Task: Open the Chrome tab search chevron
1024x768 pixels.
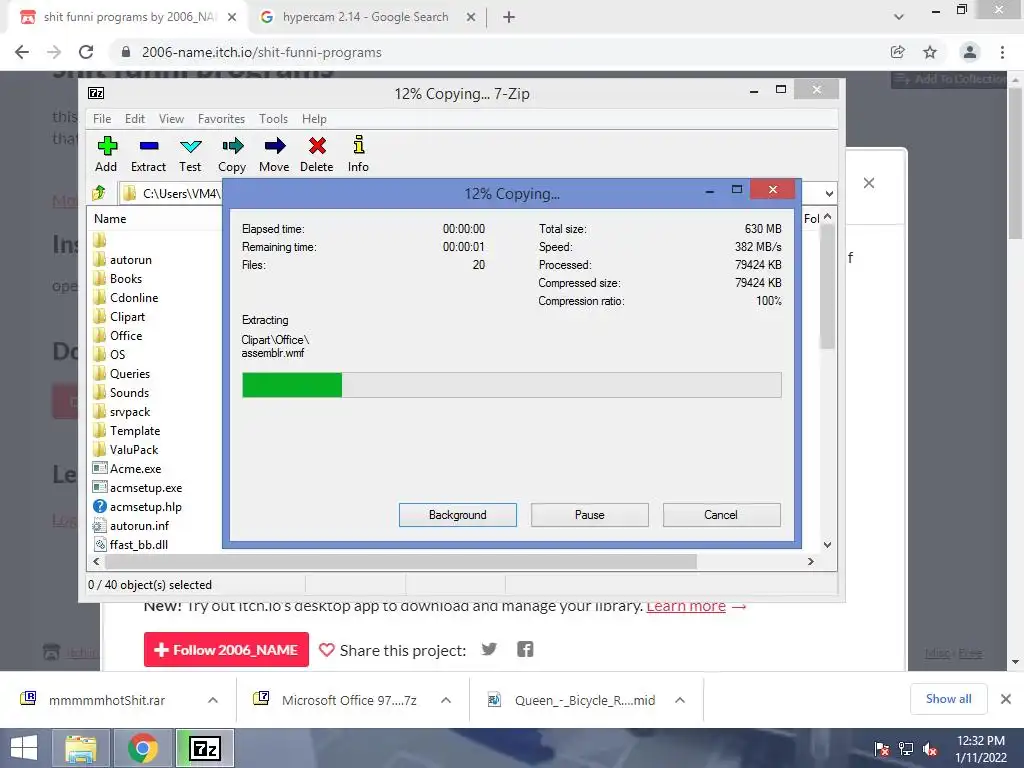Action: pos(899,17)
